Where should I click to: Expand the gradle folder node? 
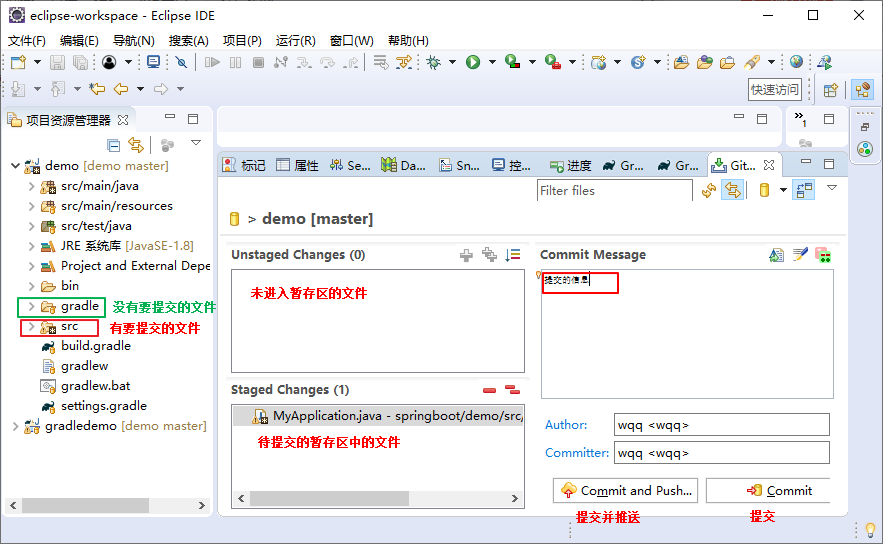(32, 306)
